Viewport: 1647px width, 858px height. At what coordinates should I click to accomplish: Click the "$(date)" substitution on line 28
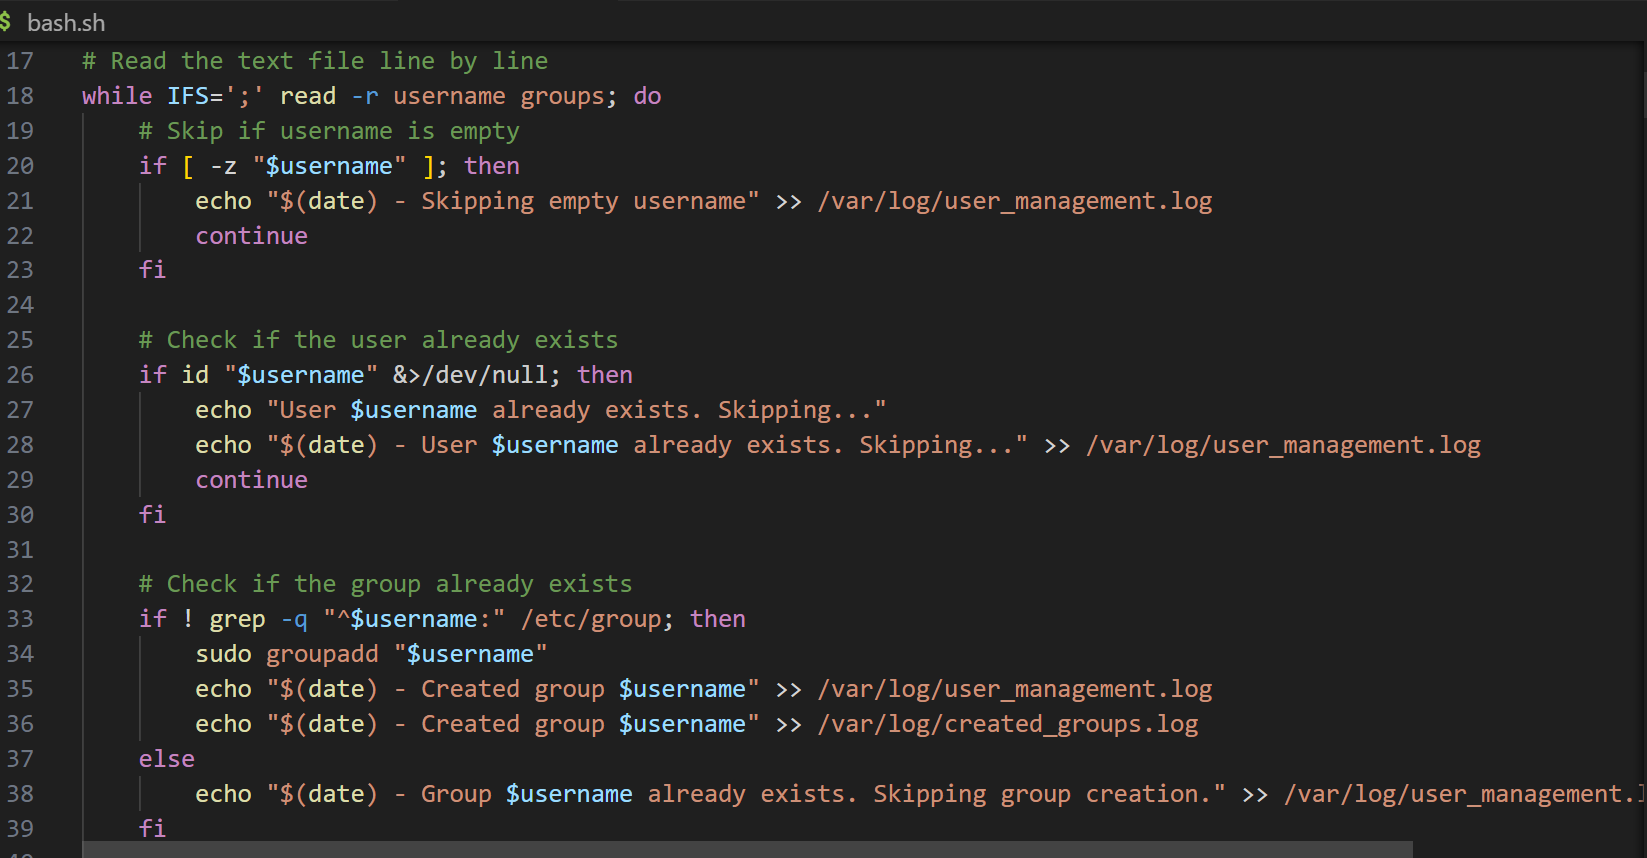point(329,445)
